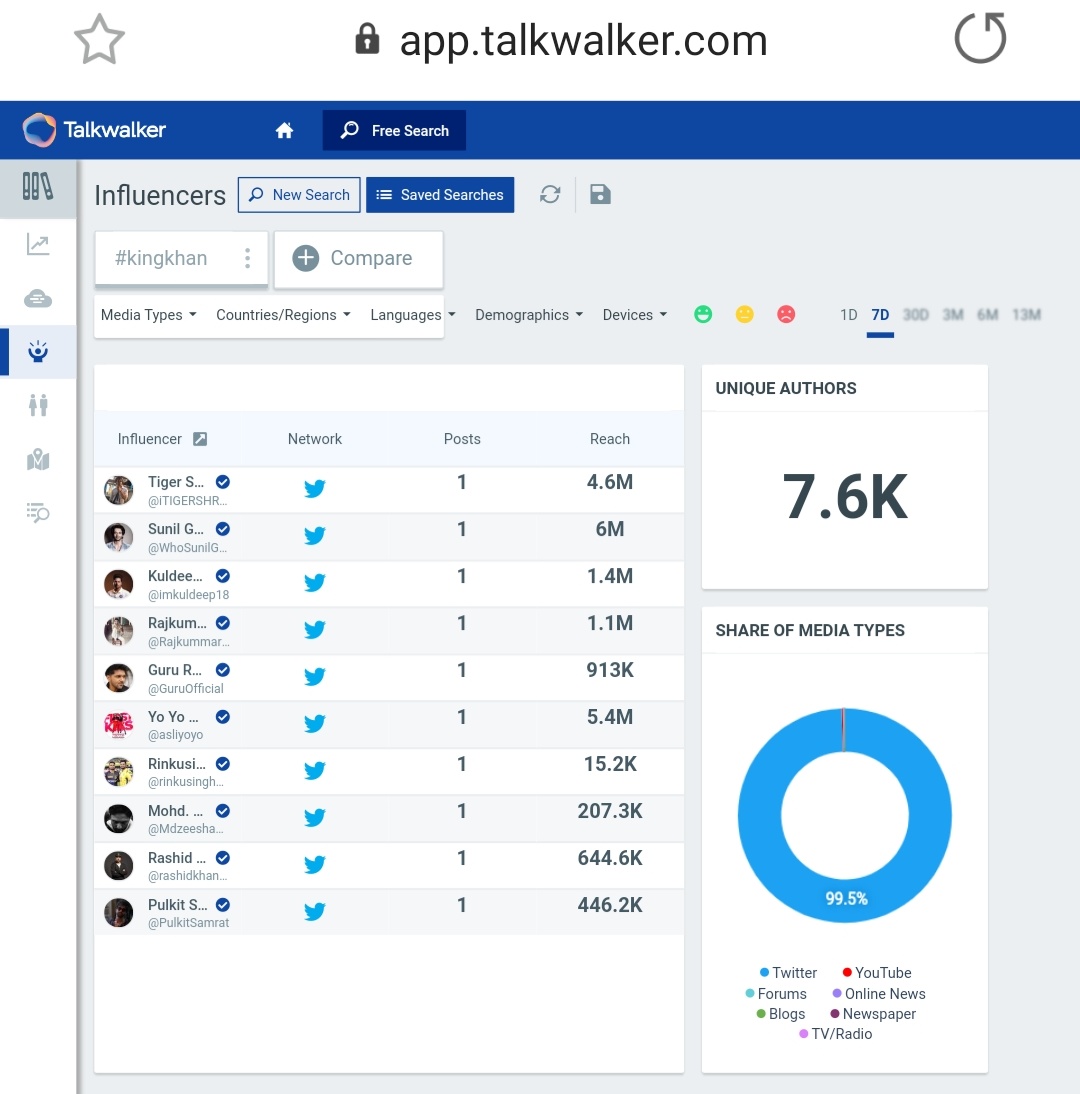Select the influencers sidebar icon
This screenshot has height=1094, width=1080.
[x=38, y=352]
